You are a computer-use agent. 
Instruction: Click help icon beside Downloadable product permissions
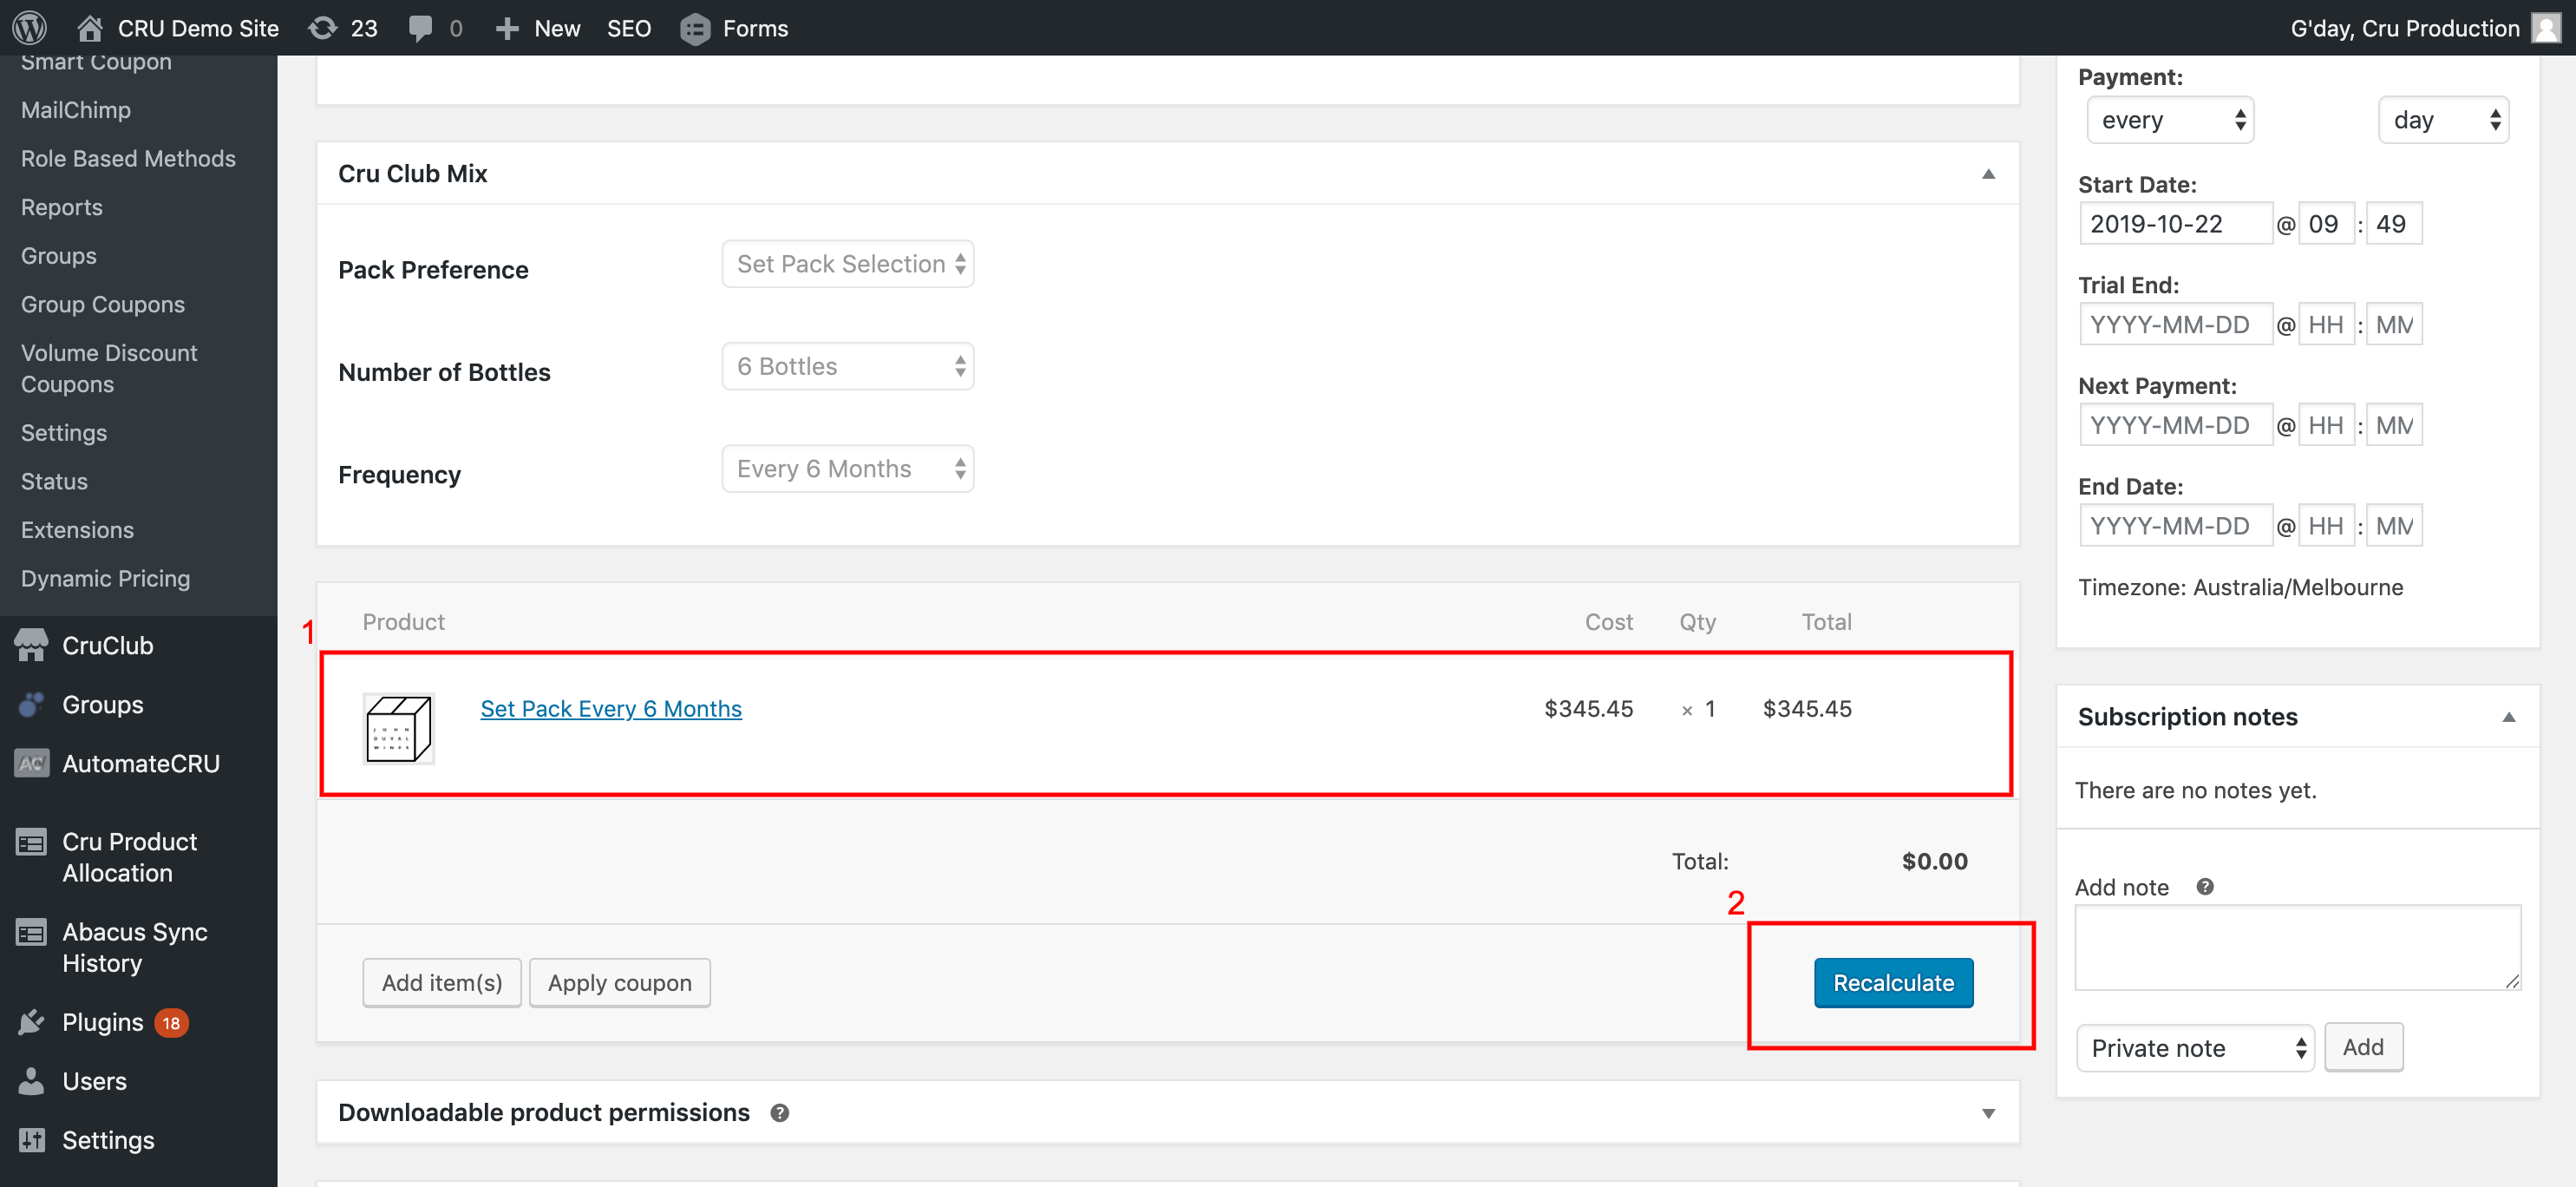[780, 1113]
